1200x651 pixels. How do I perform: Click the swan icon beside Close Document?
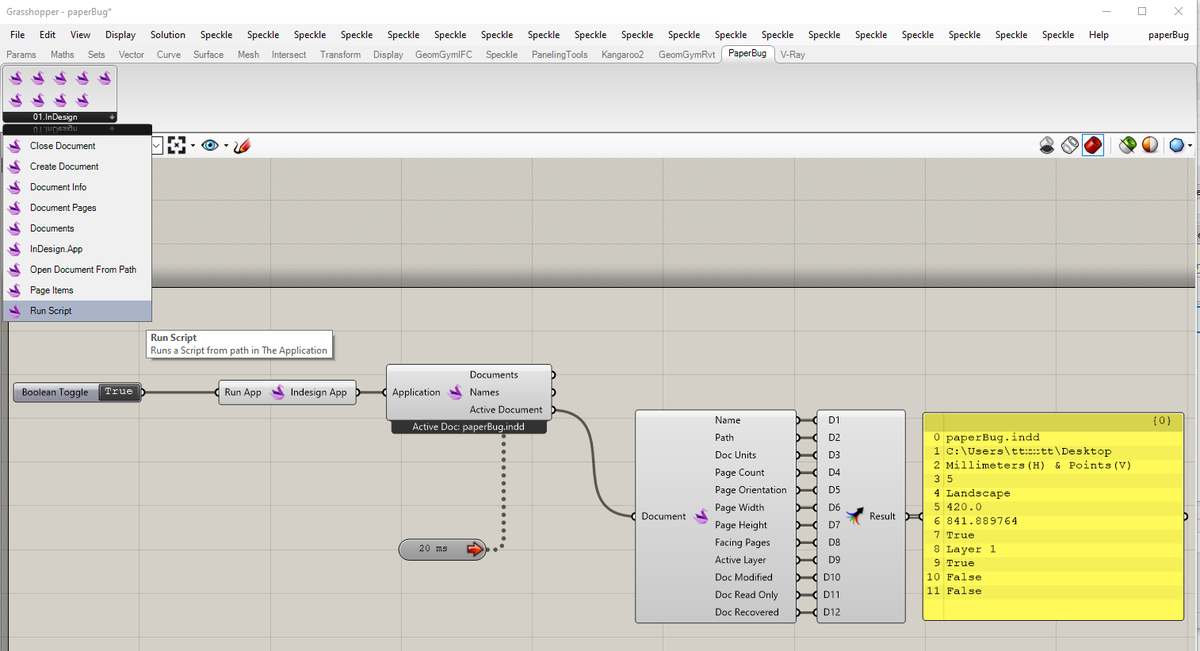click(x=15, y=146)
